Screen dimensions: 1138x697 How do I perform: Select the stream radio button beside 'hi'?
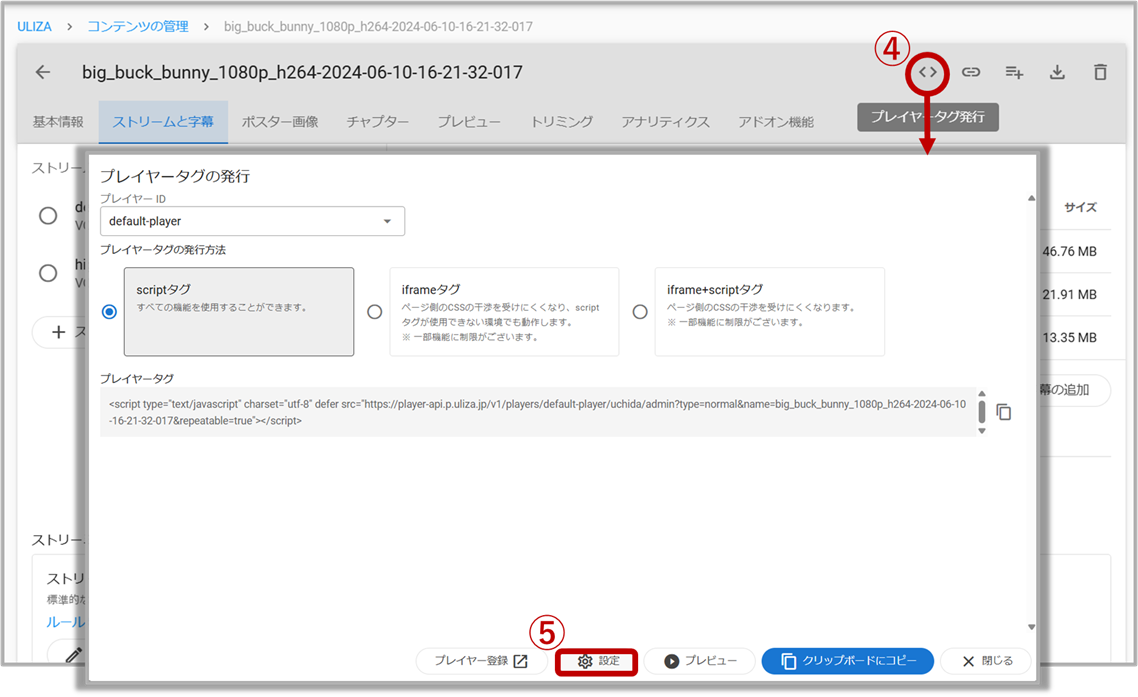[48, 273]
